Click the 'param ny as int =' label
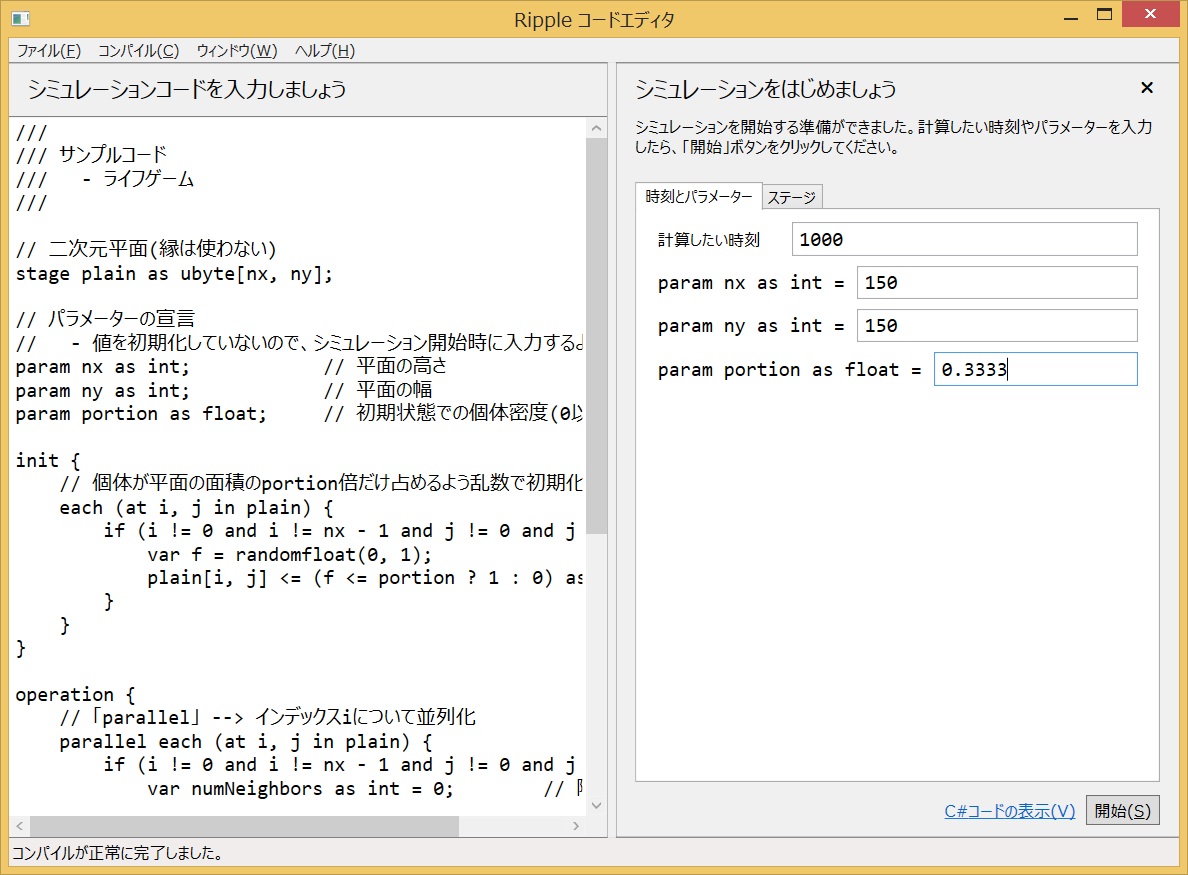Image resolution: width=1188 pixels, height=875 pixels. 751,326
